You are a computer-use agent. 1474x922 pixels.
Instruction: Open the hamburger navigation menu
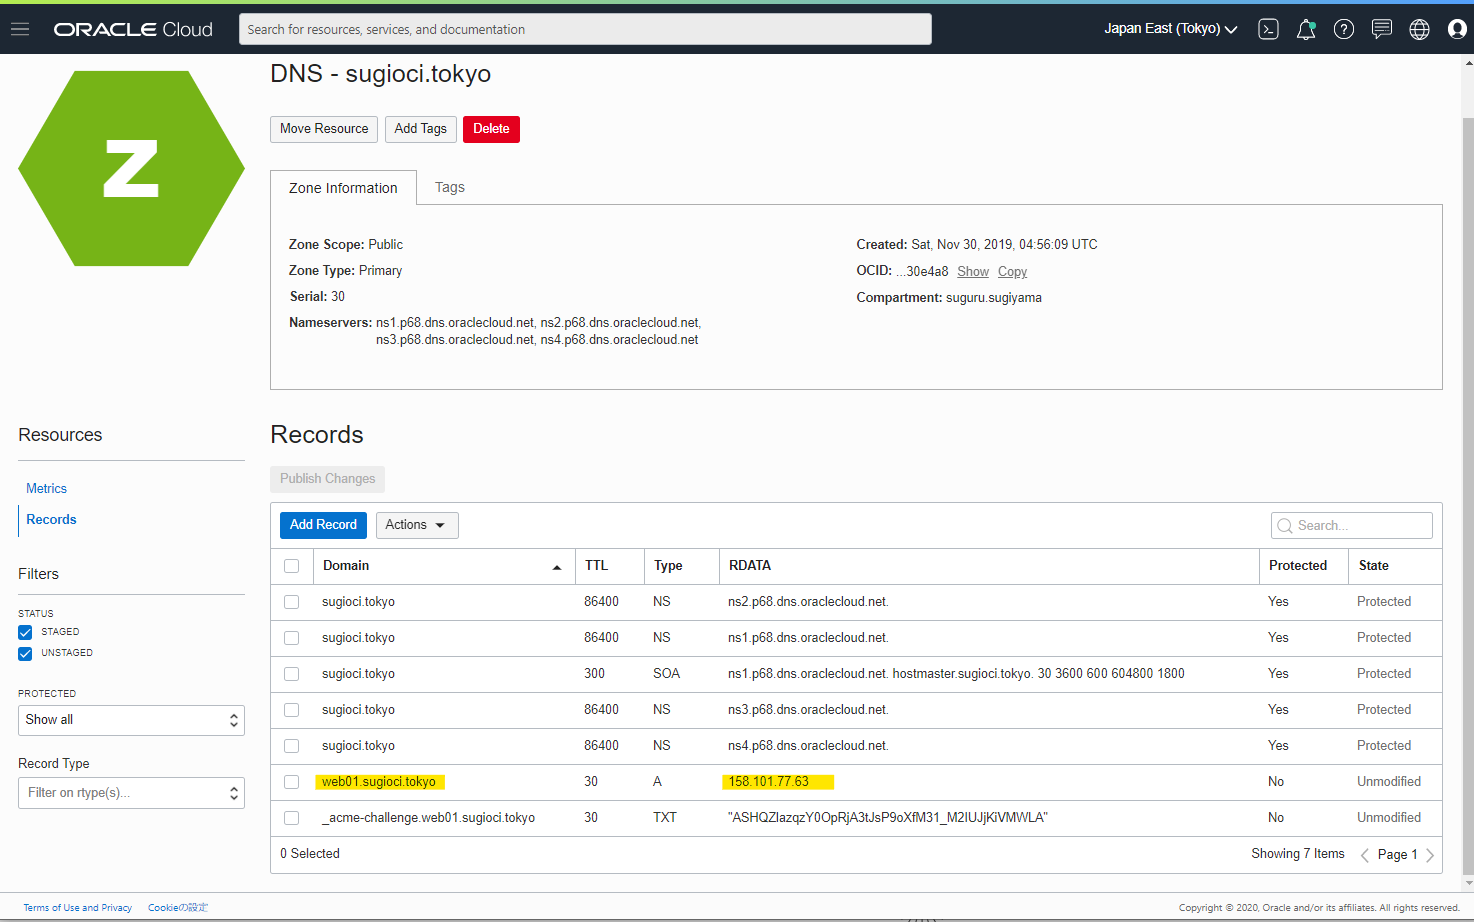[20, 29]
